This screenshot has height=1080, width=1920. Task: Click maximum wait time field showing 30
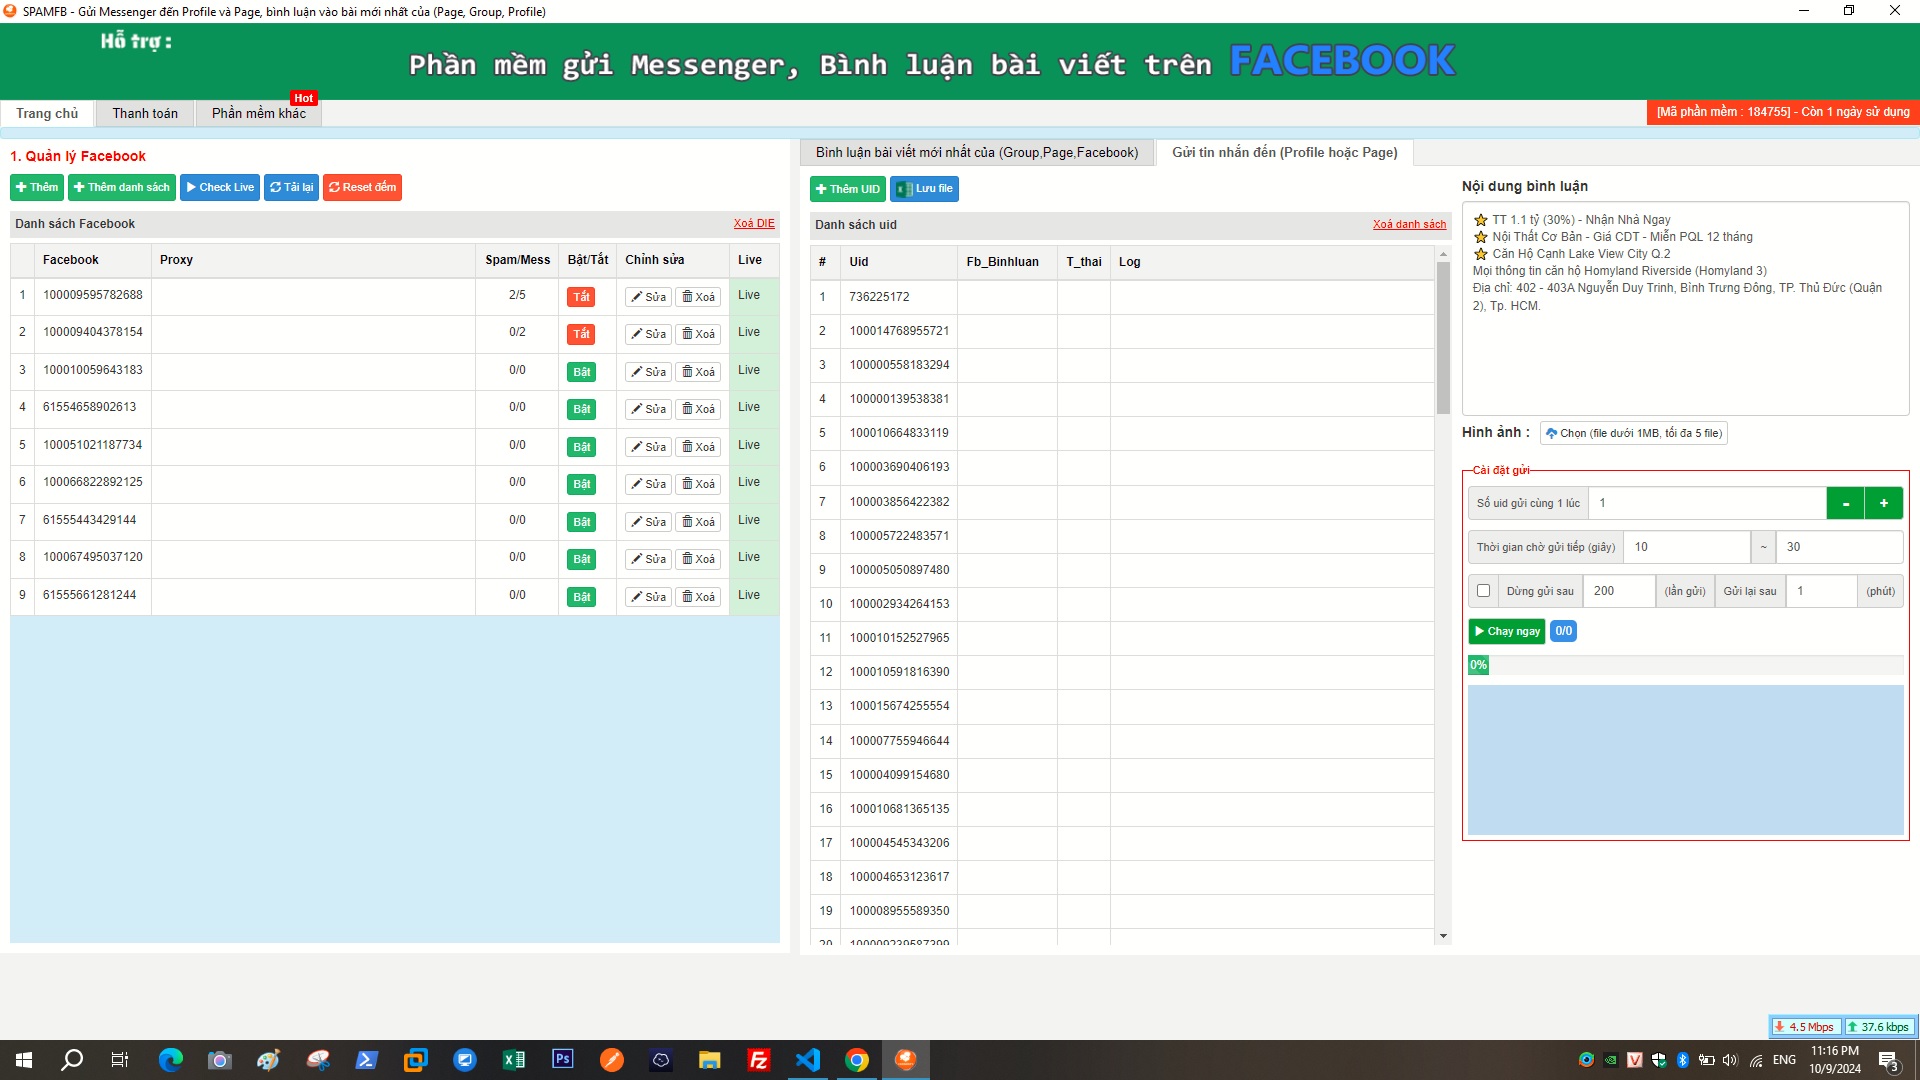[x=1839, y=547]
